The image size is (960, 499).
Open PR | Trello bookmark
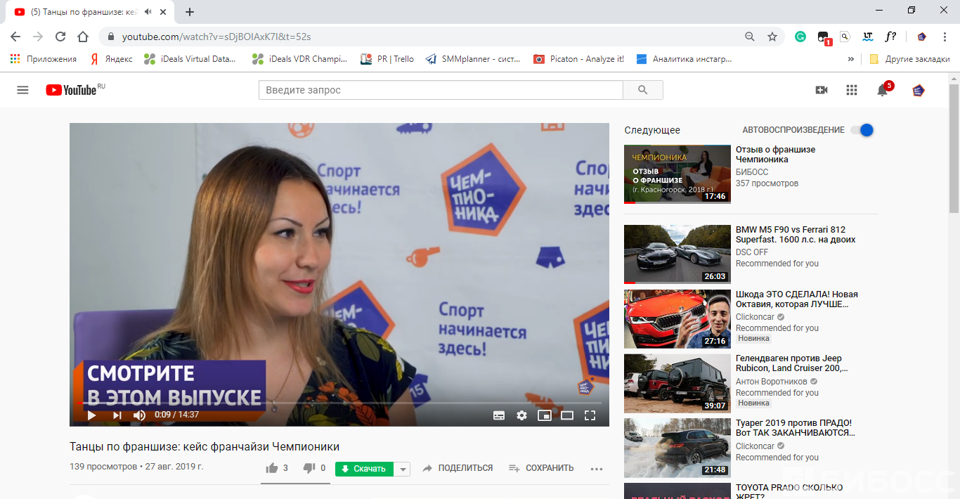pyautogui.click(x=387, y=59)
